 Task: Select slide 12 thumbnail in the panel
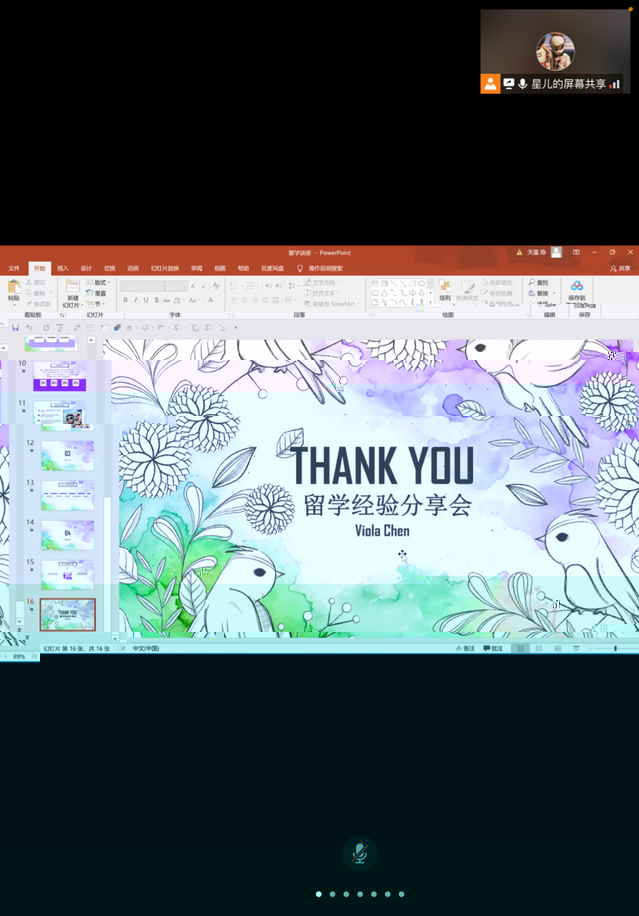[67, 455]
